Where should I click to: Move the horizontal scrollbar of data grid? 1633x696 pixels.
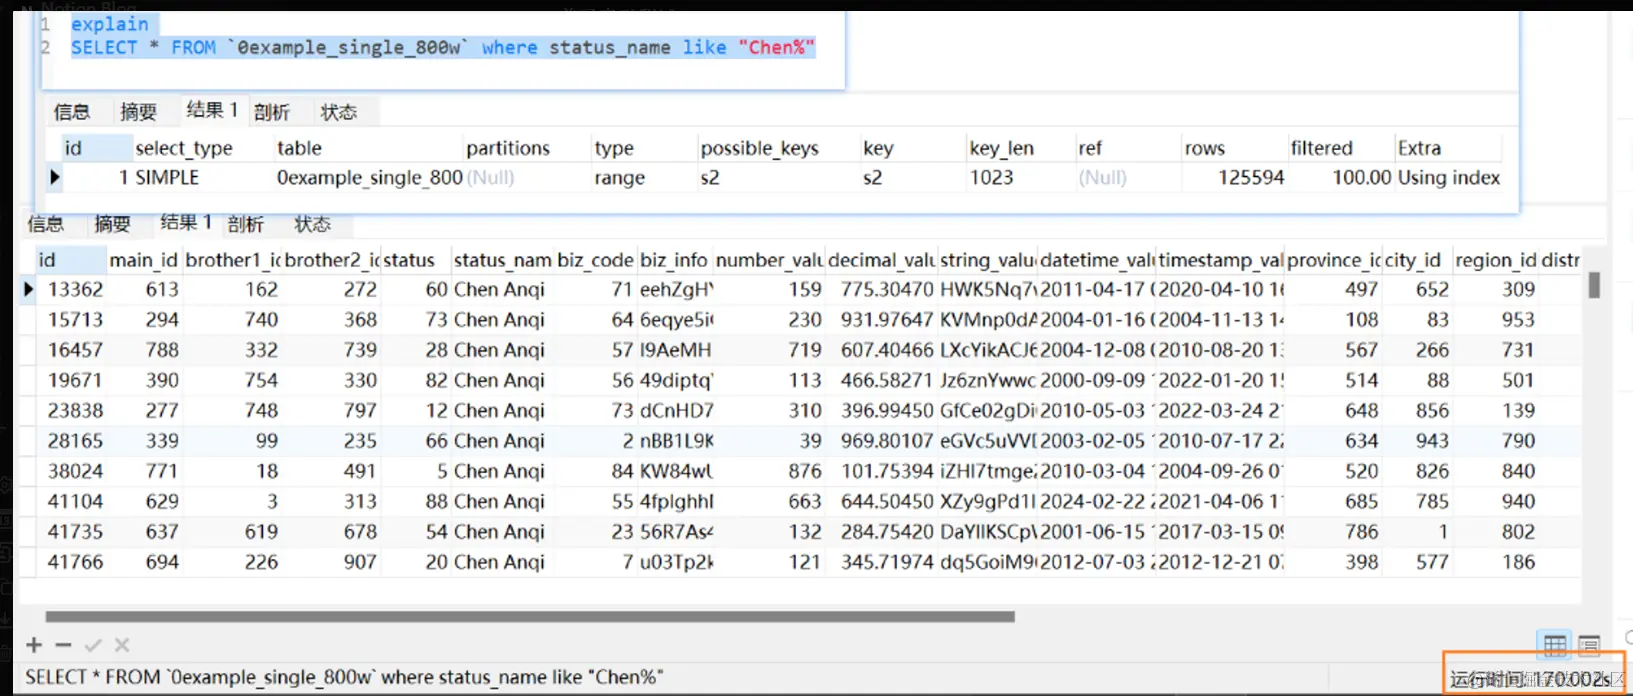tap(530, 617)
